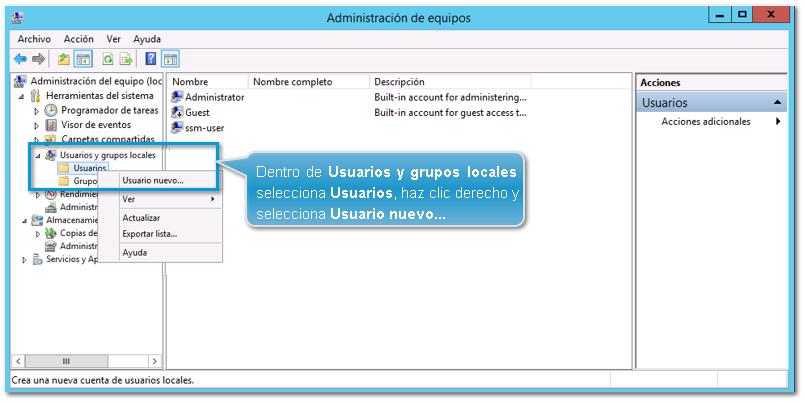This screenshot has width=804, height=402.
Task: Select Ayuda in the context menu
Action: (x=160, y=253)
